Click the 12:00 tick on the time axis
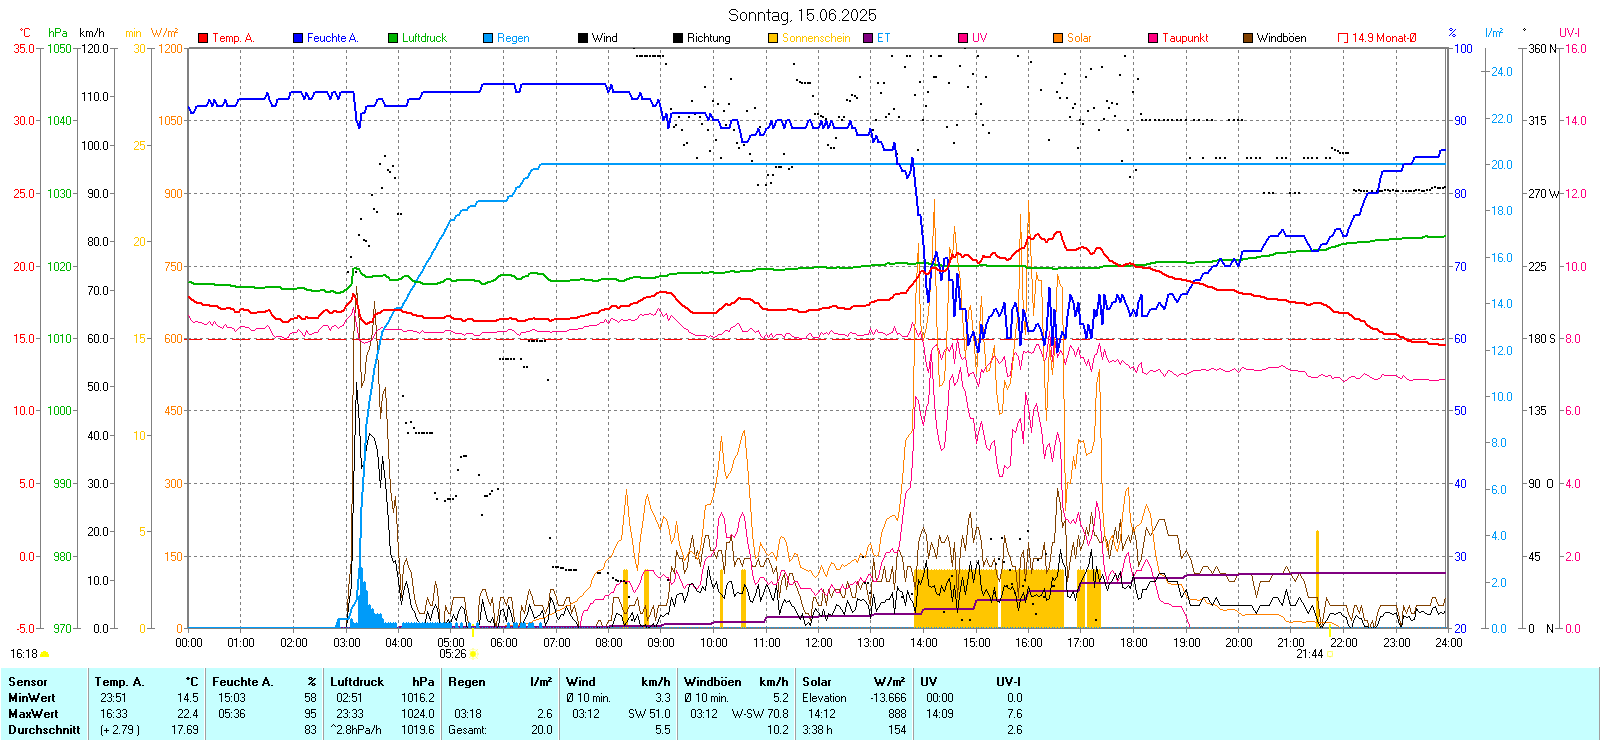 click(x=818, y=642)
